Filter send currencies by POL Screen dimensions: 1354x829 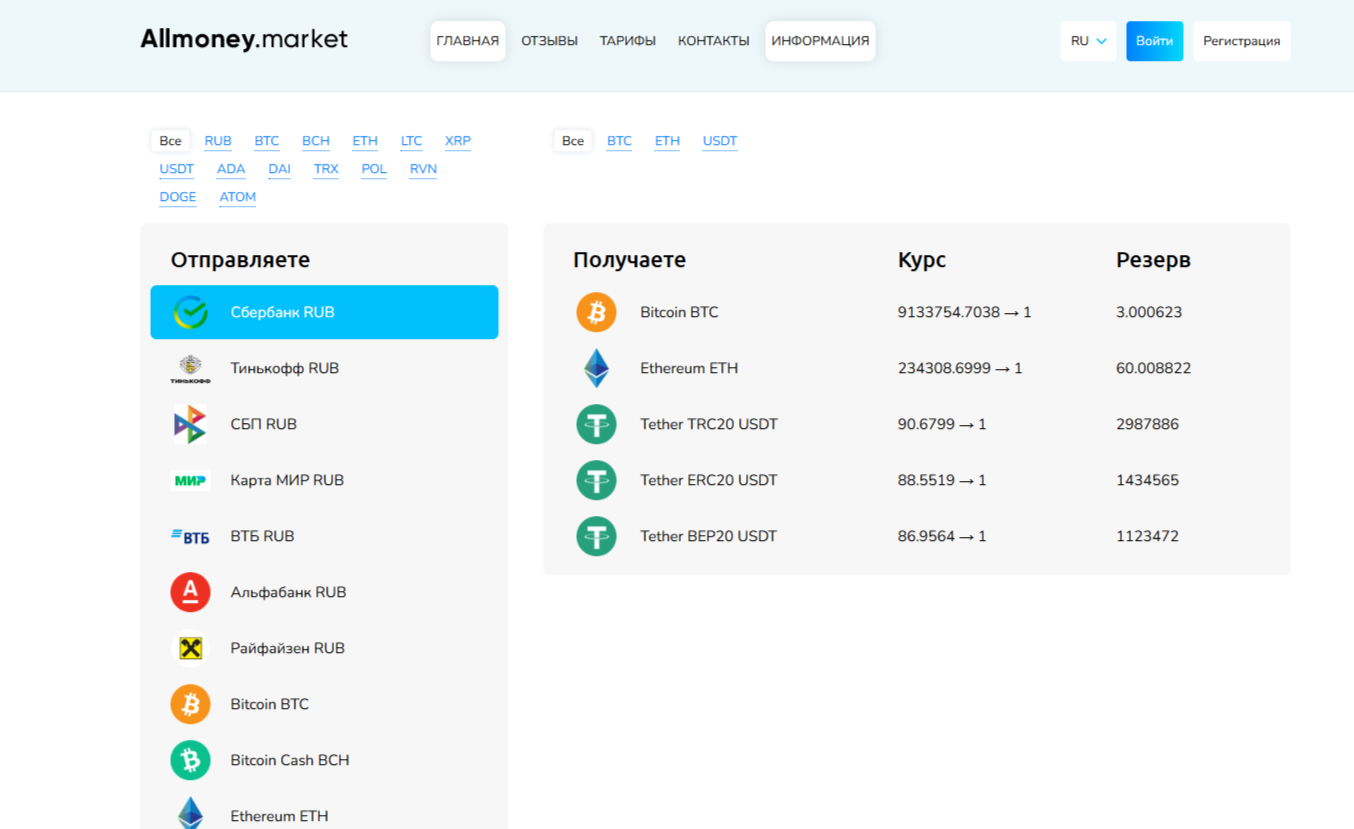374,169
